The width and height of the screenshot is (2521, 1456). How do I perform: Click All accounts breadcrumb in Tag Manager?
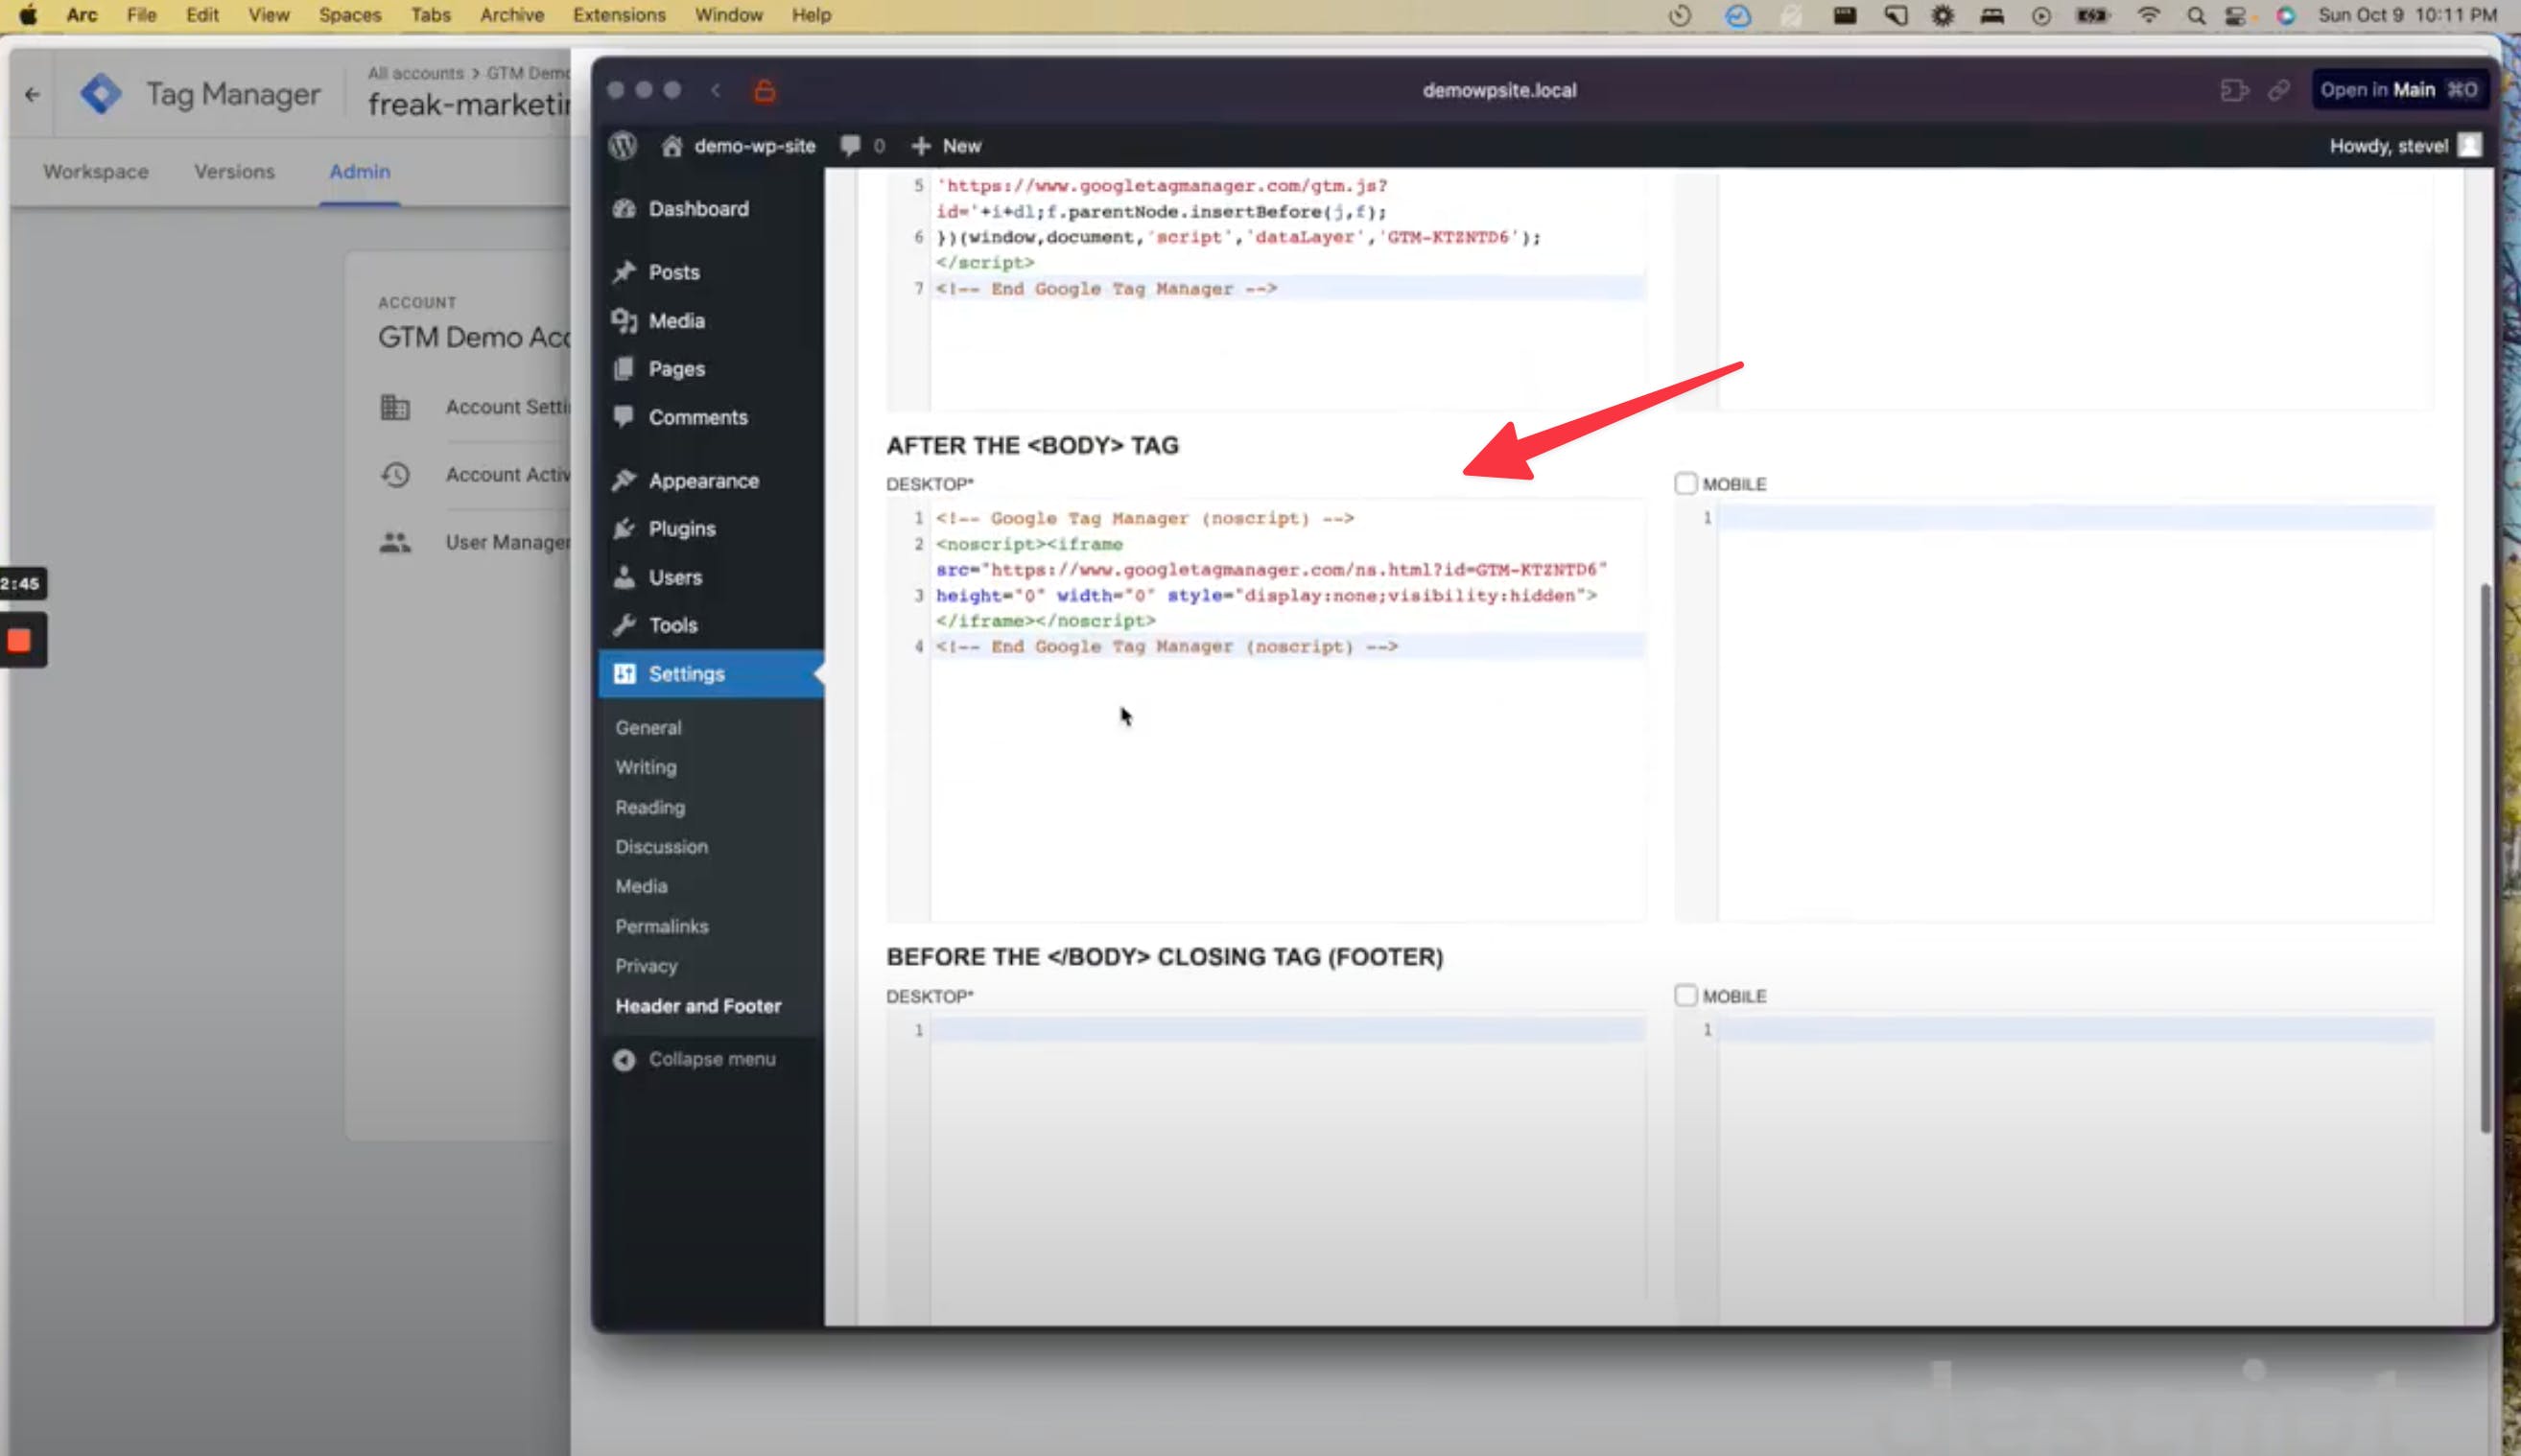click(415, 73)
